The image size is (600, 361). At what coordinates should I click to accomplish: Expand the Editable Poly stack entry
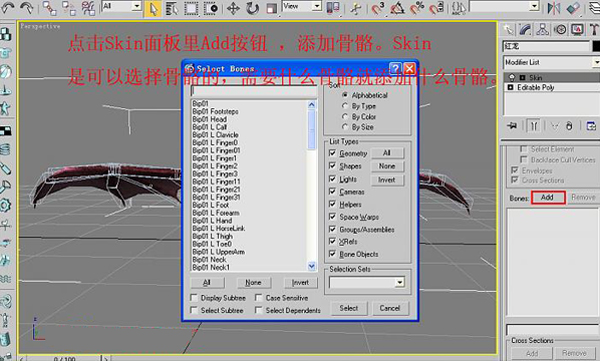pos(510,88)
